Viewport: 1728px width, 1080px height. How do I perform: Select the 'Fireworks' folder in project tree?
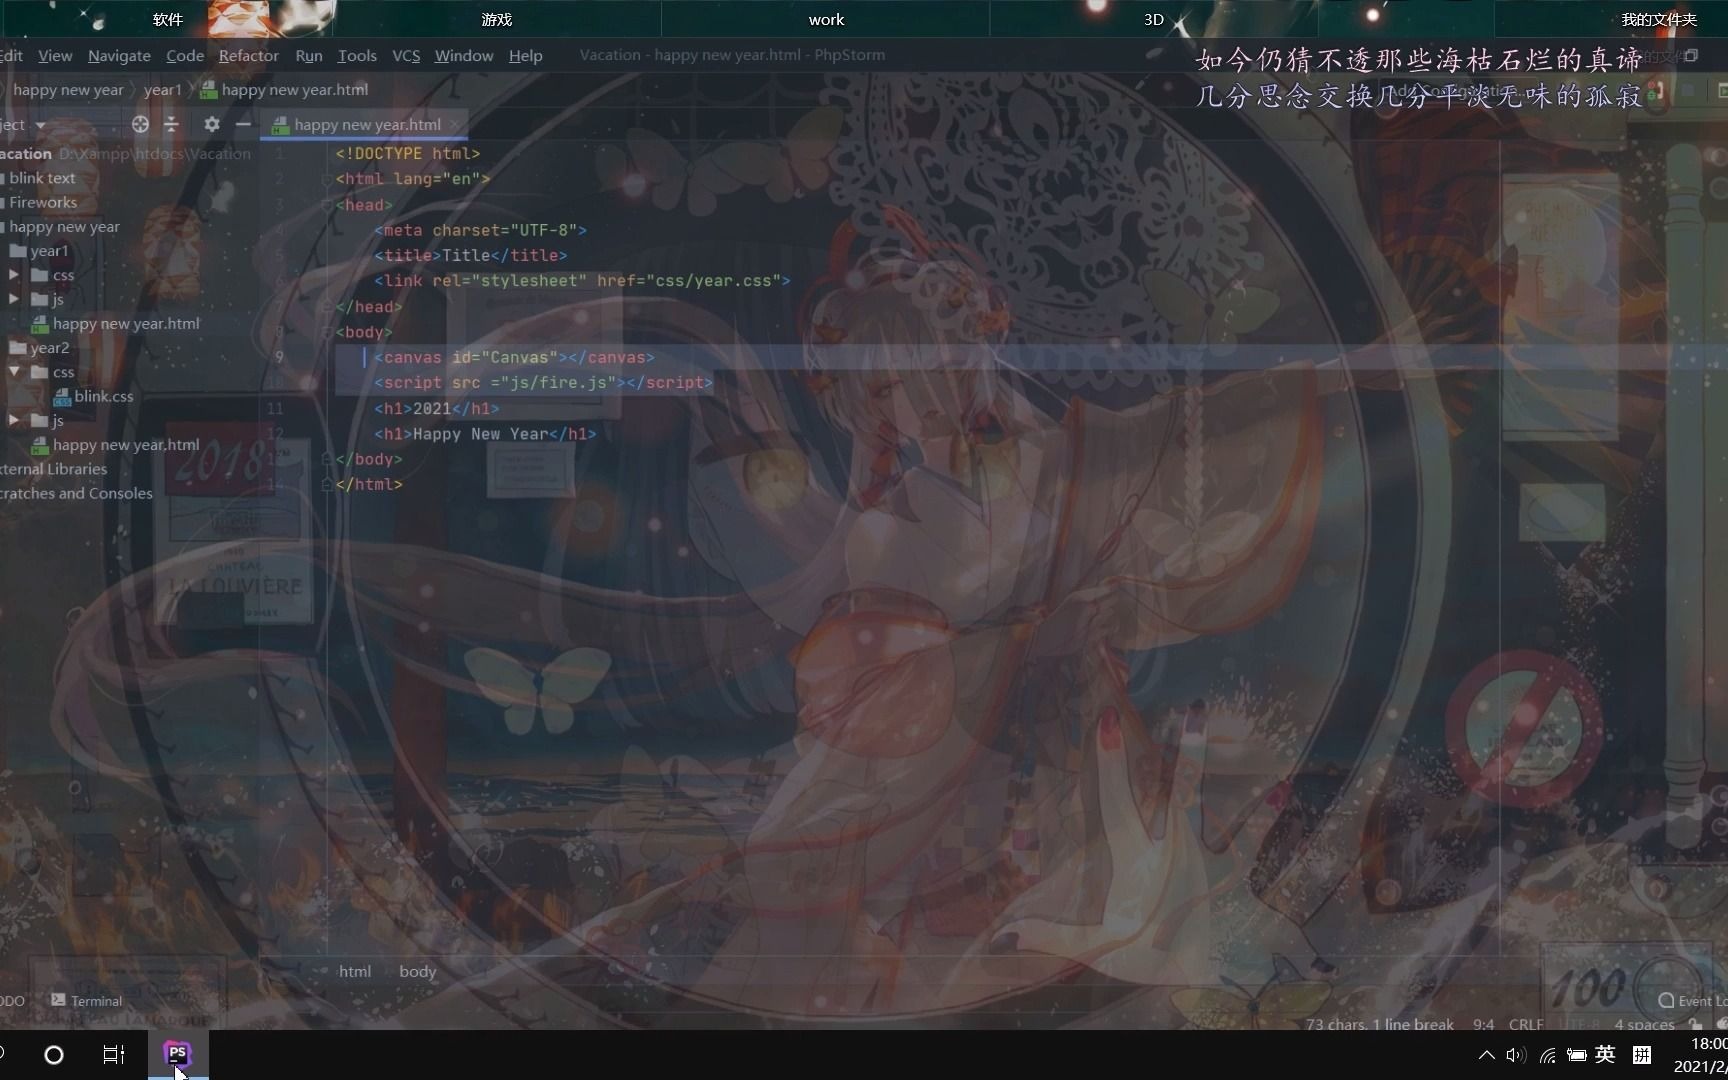[x=43, y=202]
